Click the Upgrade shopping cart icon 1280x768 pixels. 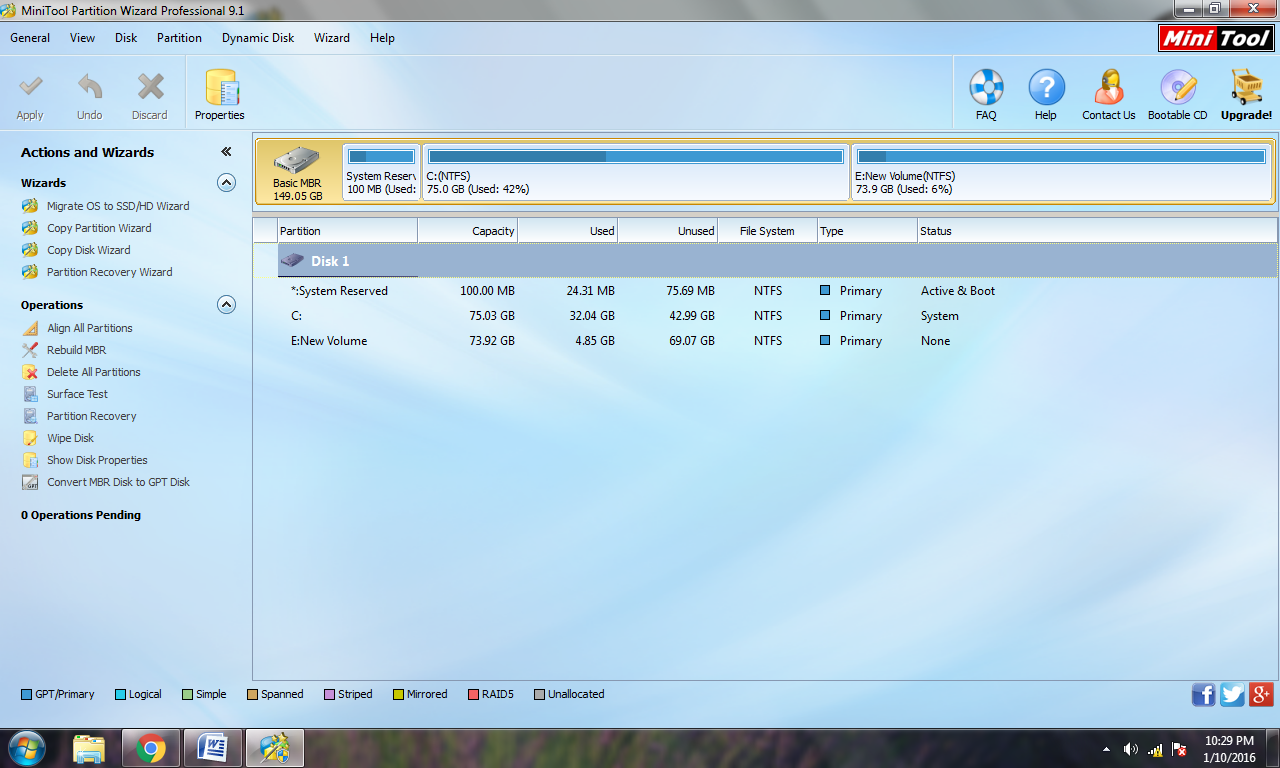(1246, 88)
